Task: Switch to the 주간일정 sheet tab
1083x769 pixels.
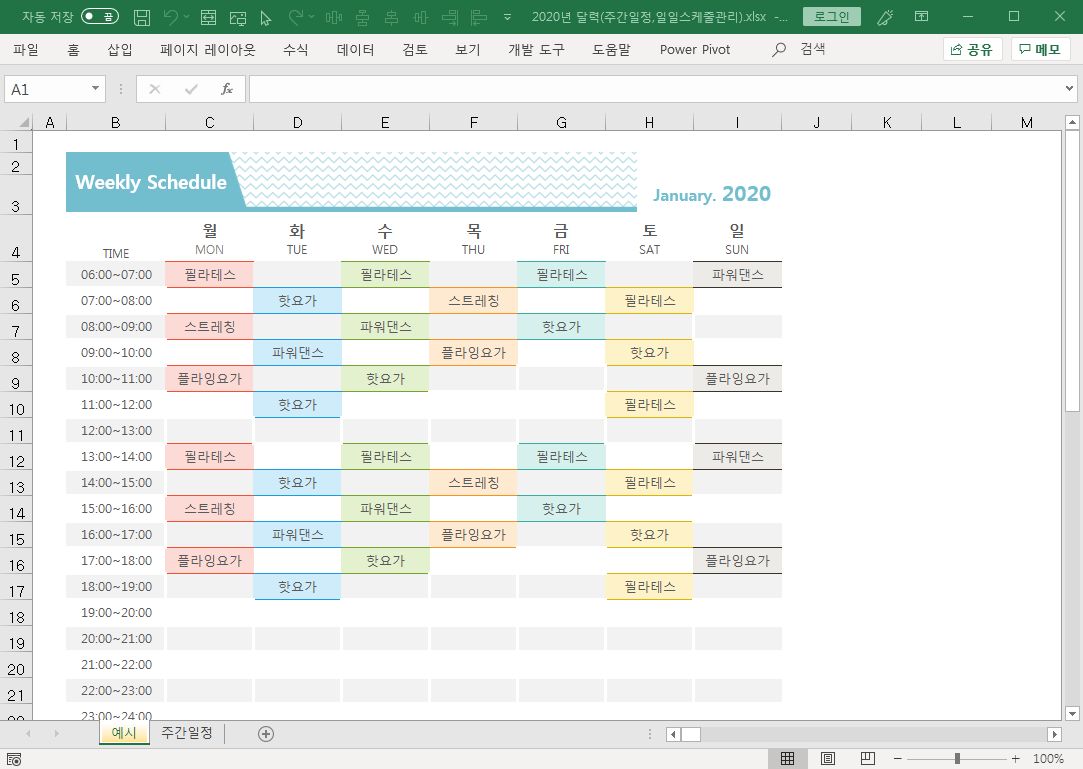Action: click(x=187, y=733)
